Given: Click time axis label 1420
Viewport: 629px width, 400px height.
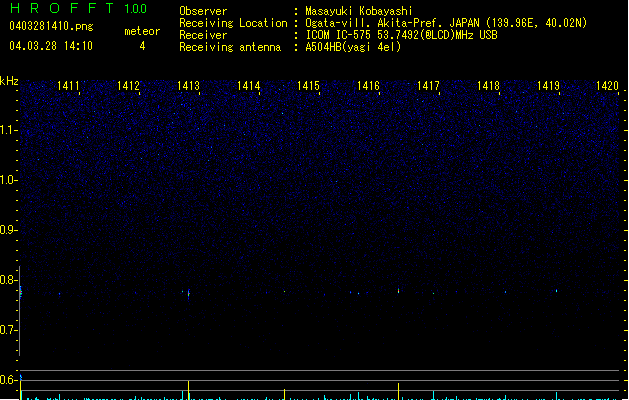Looking at the screenshot, I should click(607, 86).
